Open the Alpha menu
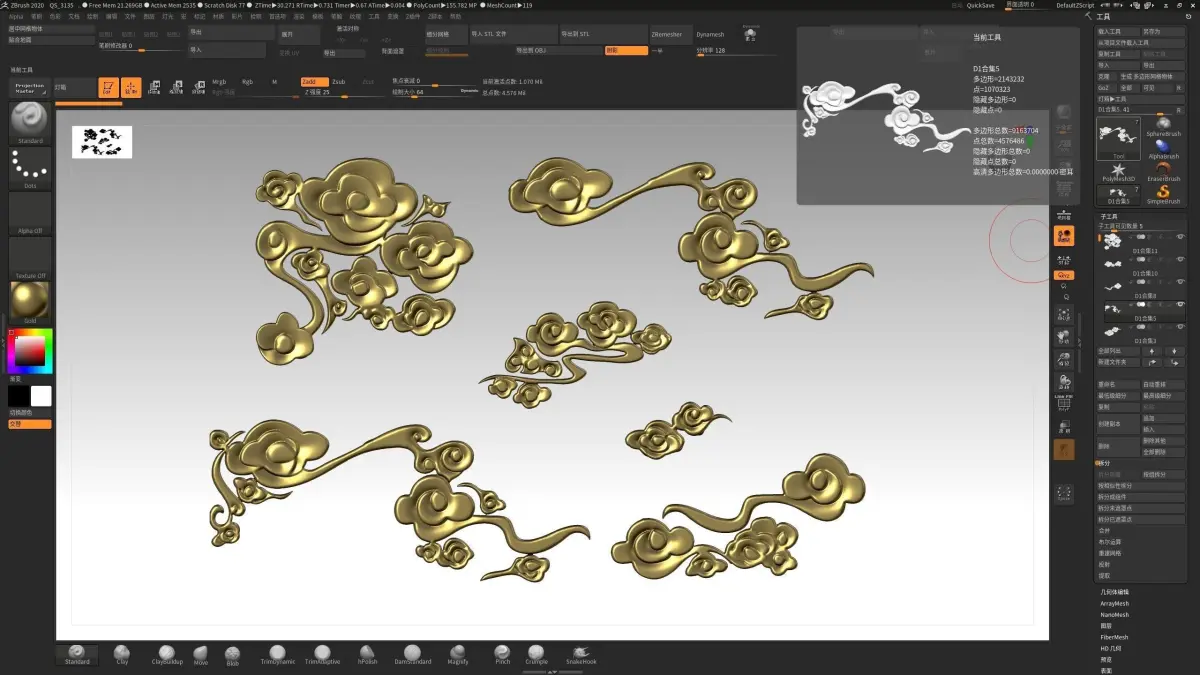 [16, 17]
